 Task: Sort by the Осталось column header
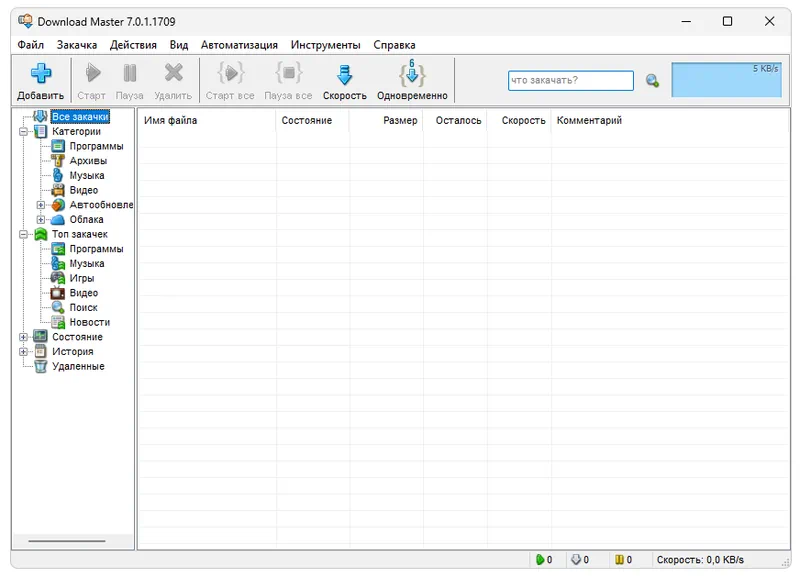pyautogui.click(x=455, y=121)
